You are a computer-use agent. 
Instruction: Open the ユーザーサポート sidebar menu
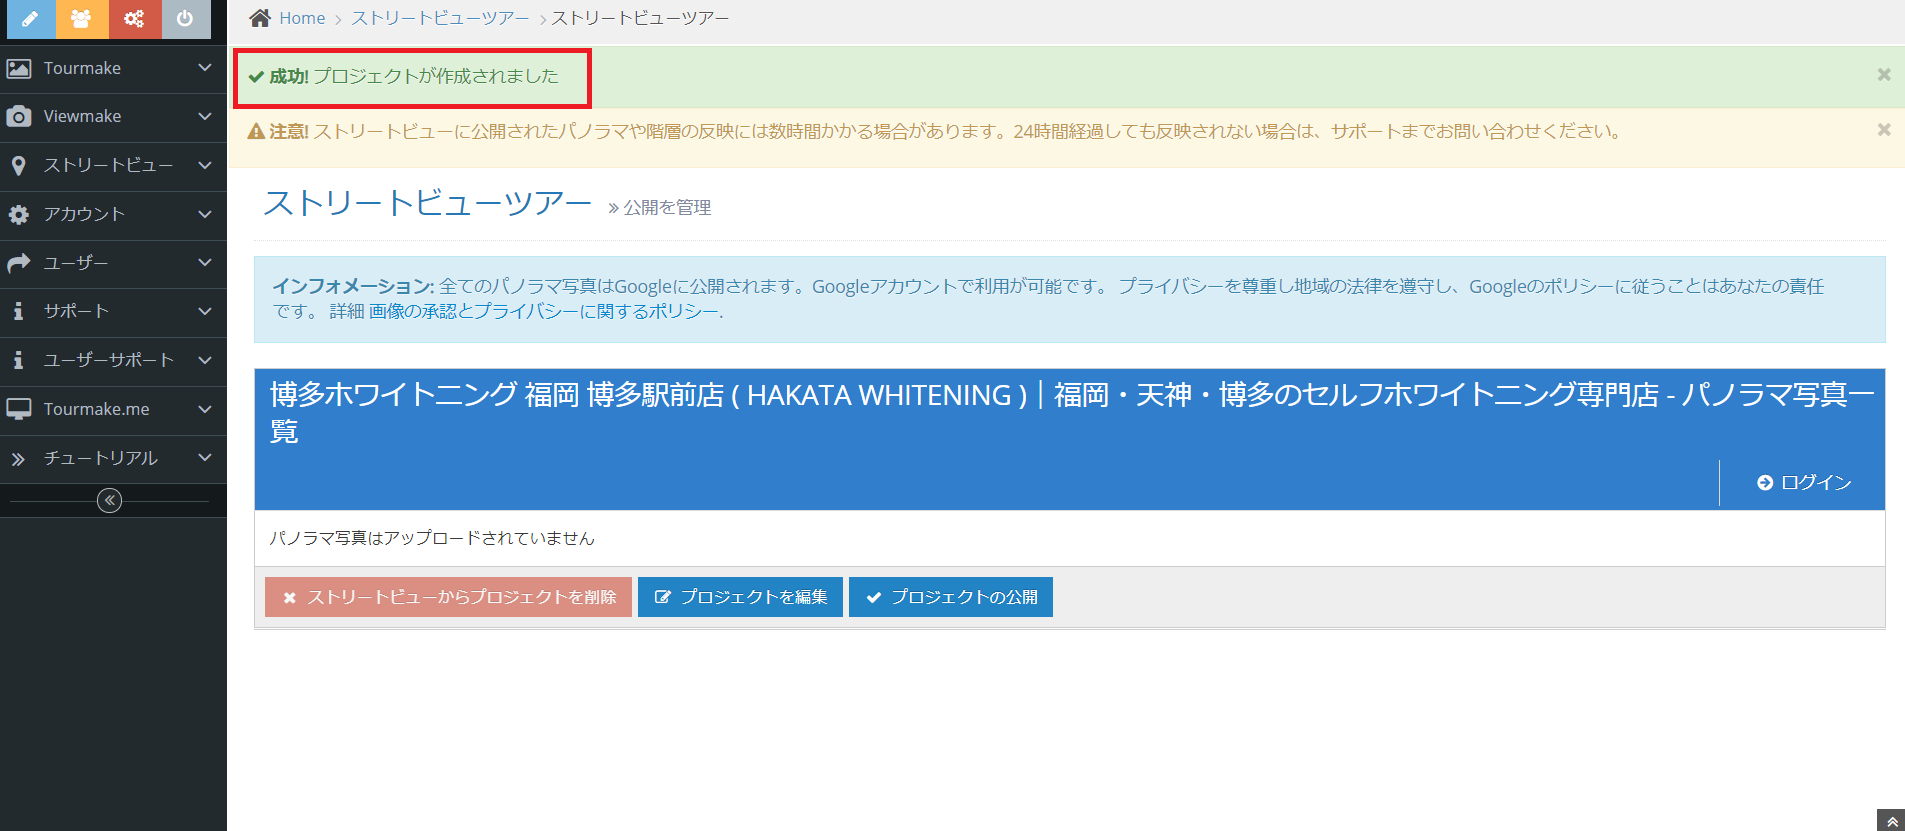[113, 360]
